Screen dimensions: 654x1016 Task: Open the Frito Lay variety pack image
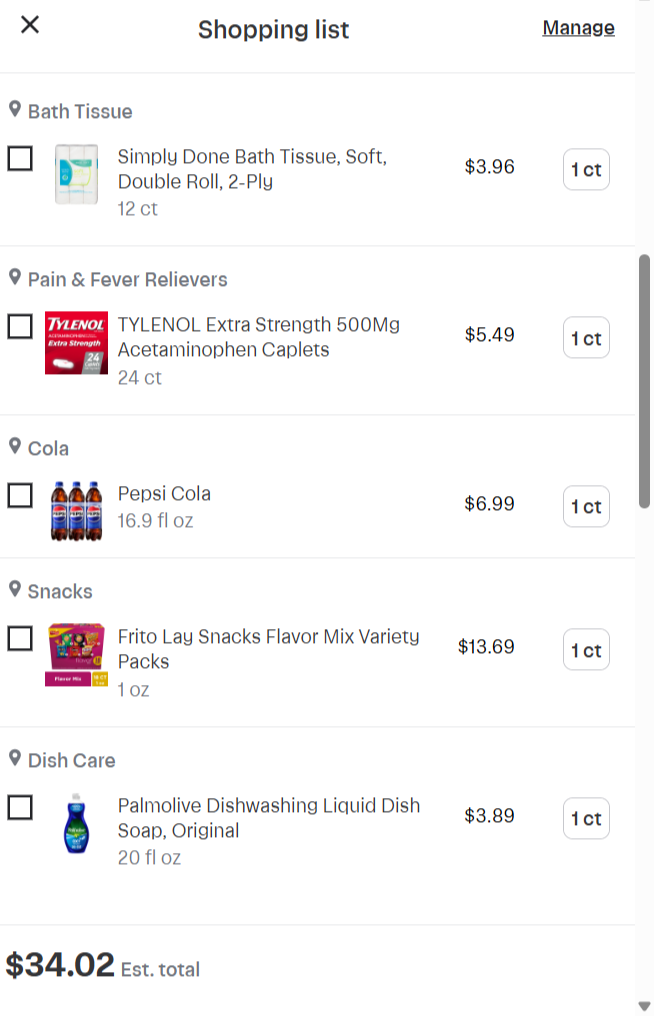pos(76,654)
